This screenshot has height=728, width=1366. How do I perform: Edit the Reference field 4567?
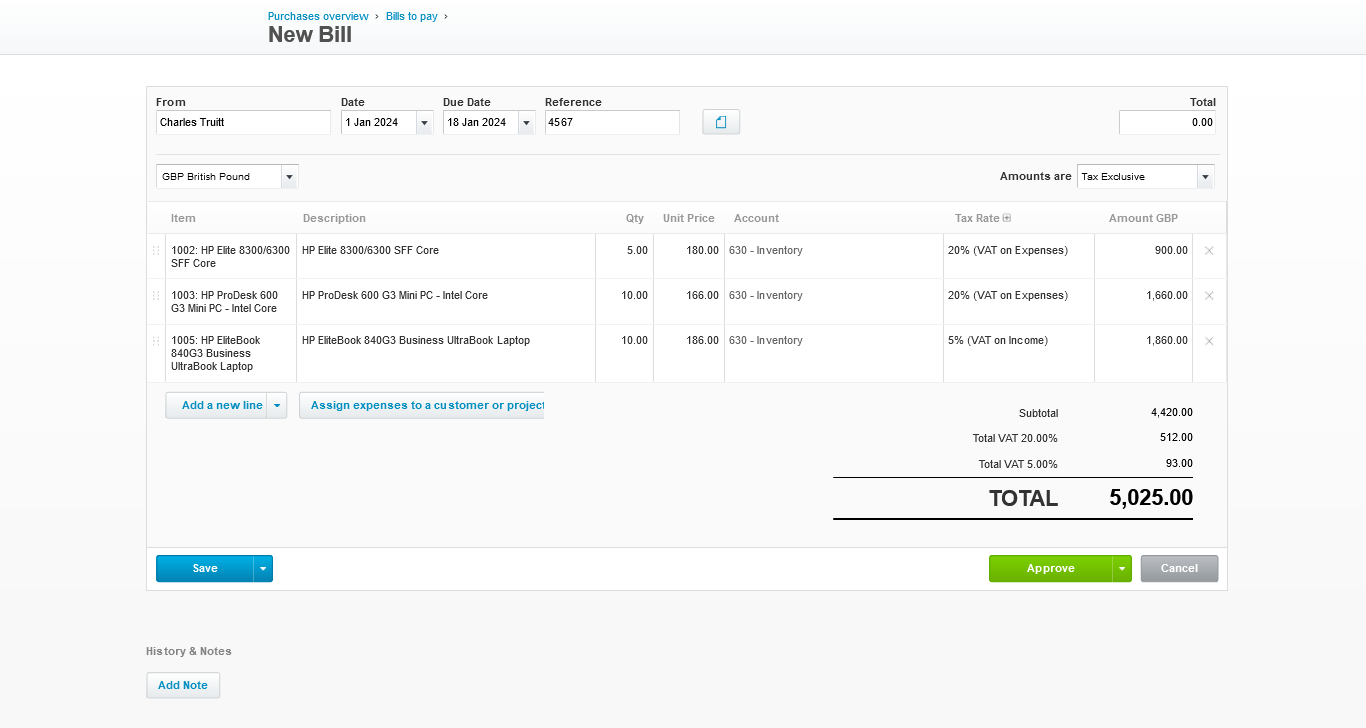[612, 122]
